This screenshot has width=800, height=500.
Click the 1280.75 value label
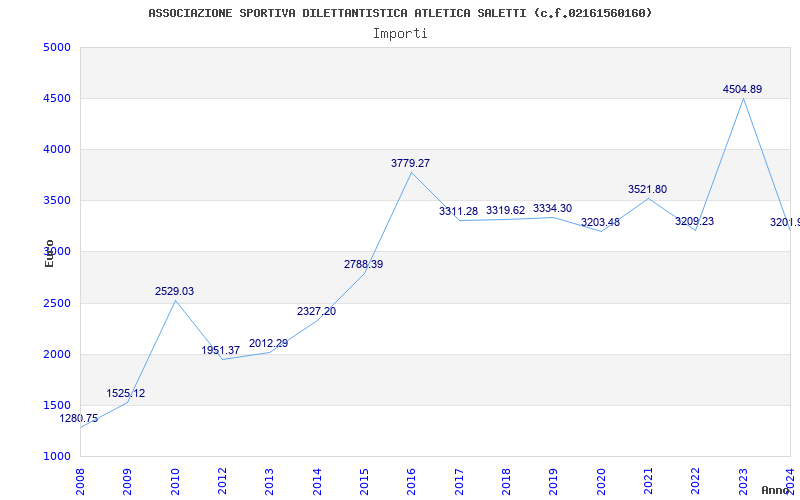point(79,419)
